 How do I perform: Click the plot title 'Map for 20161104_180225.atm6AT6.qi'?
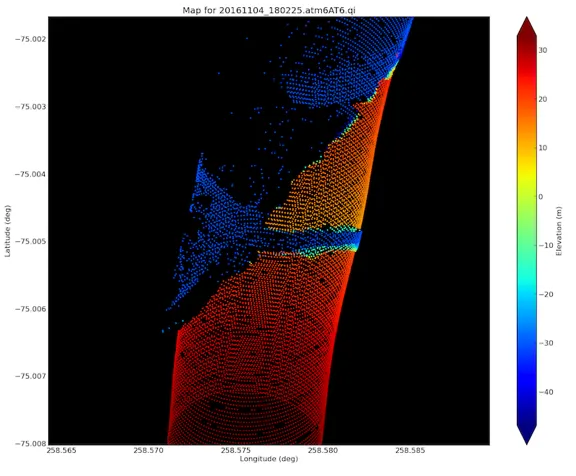click(x=269, y=10)
